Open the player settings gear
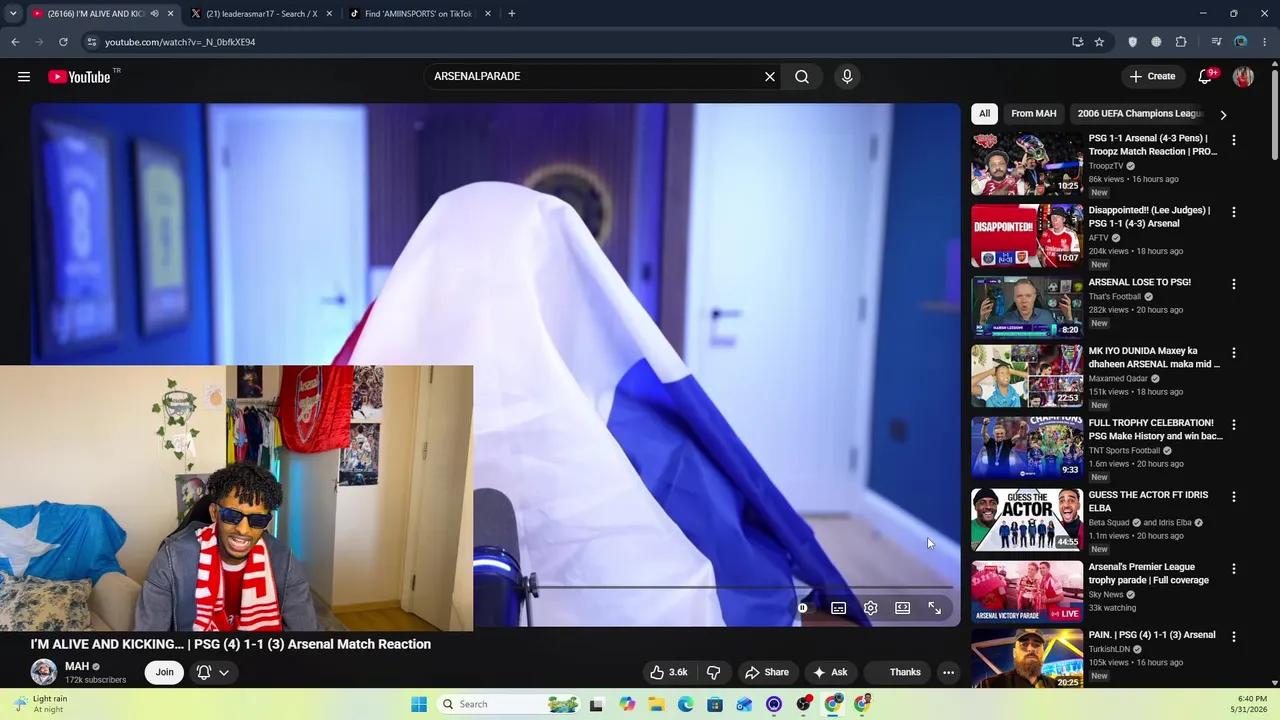1280x720 pixels. point(870,608)
